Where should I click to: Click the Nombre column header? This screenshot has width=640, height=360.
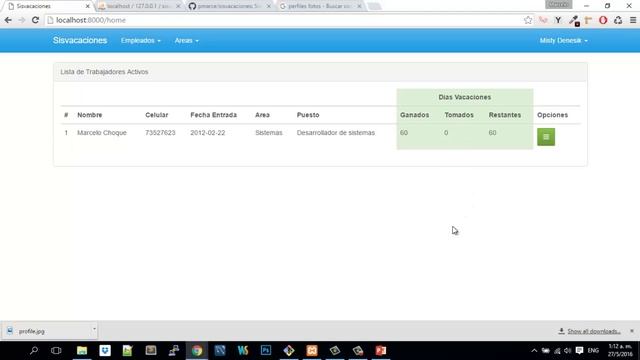coord(89,115)
